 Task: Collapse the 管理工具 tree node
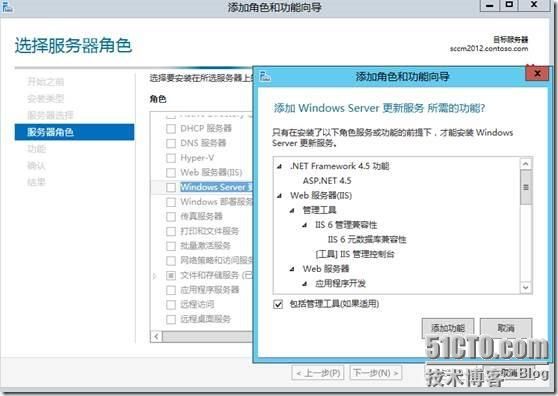pos(292,211)
